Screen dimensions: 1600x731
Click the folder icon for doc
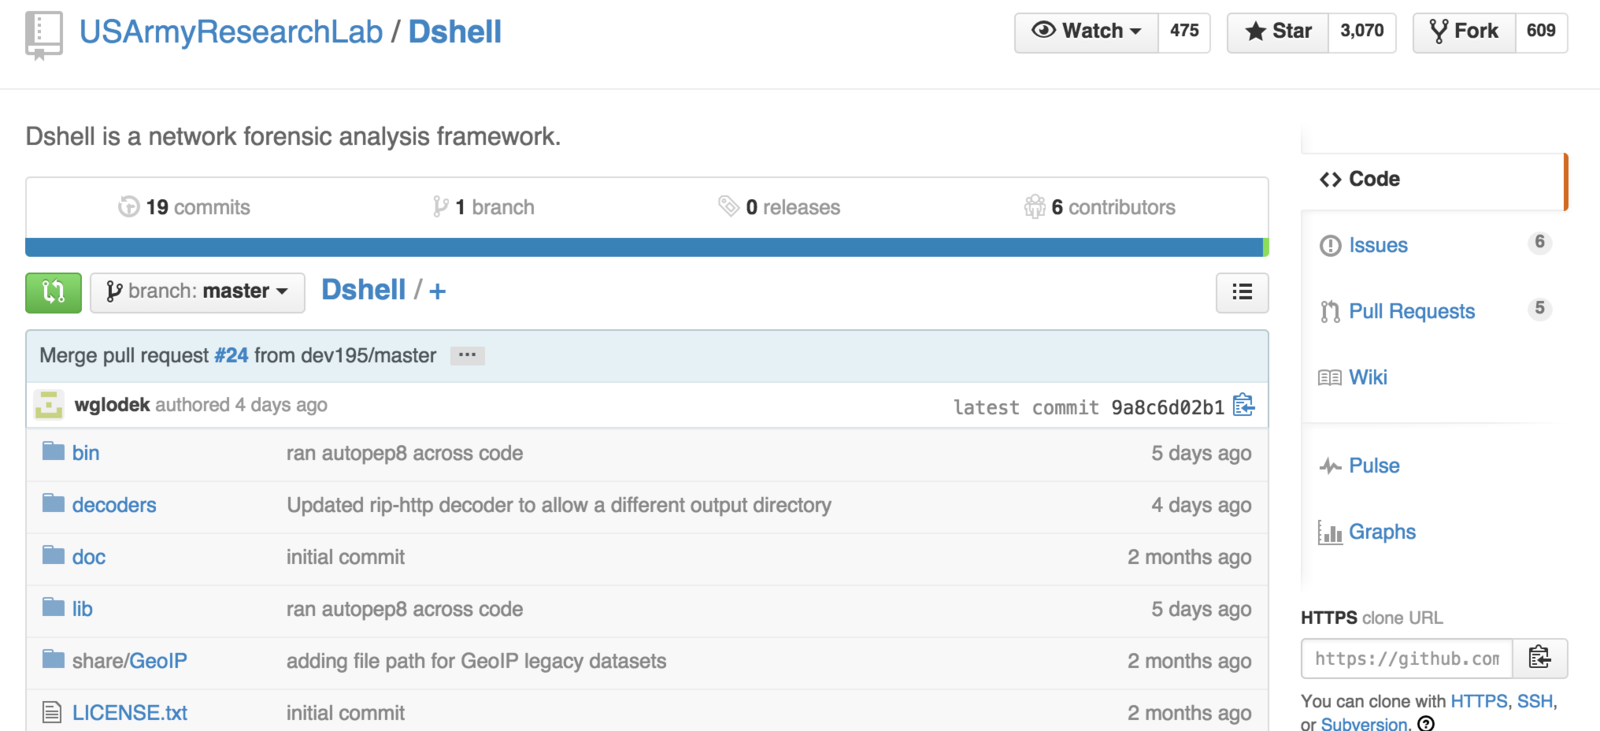coord(53,556)
